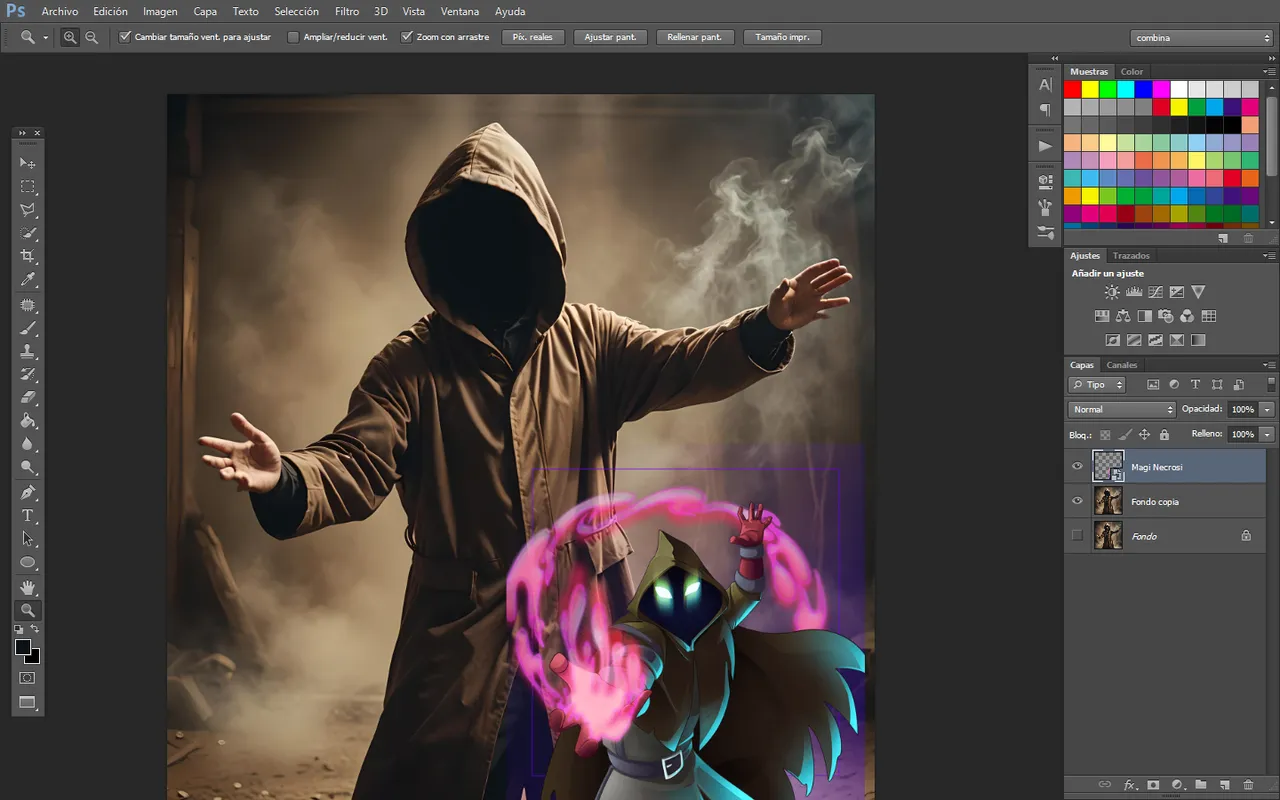This screenshot has width=1280, height=800.
Task: Switch to the Canales tab
Action: pos(1122,365)
